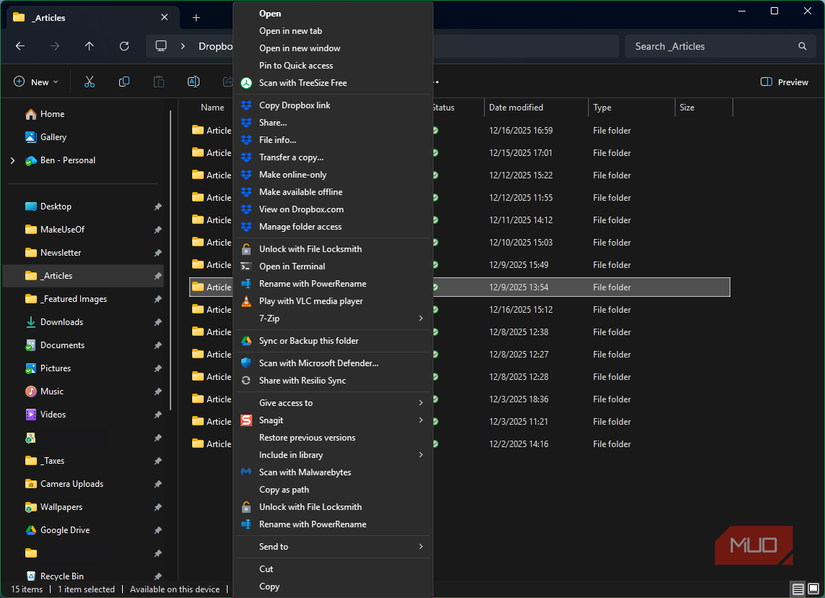Click the Rename icon in the toolbar
The width and height of the screenshot is (825, 598).
point(193,82)
